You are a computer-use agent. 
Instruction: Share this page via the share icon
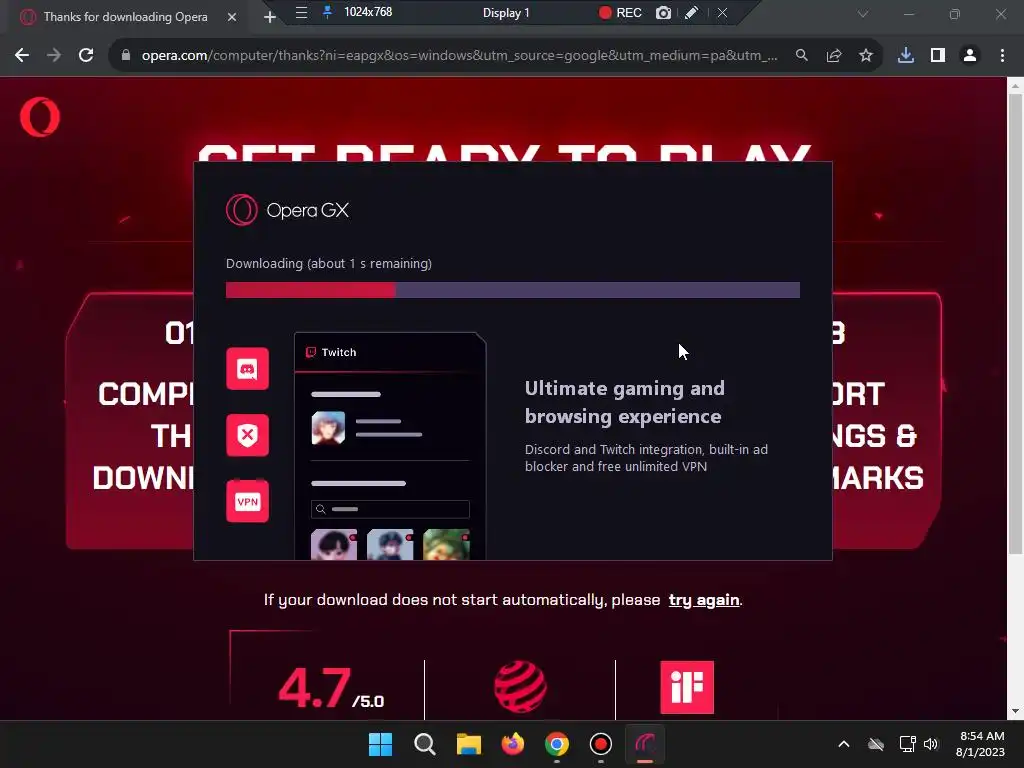click(833, 56)
